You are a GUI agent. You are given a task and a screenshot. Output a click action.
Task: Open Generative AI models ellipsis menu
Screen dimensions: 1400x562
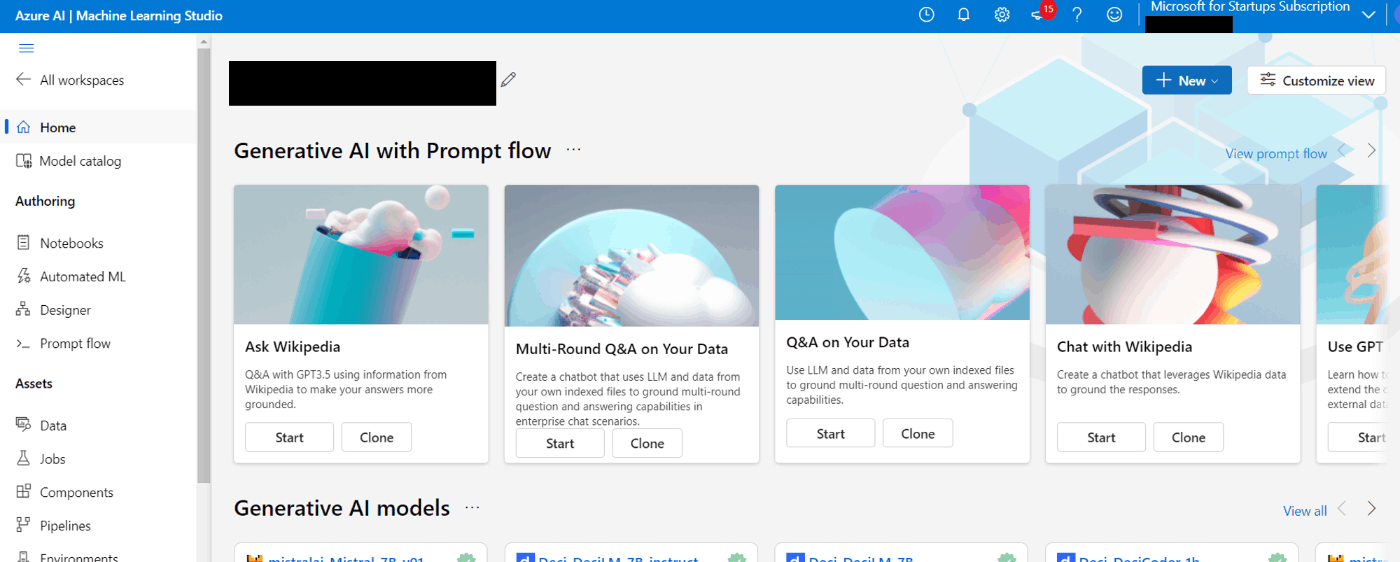(x=472, y=508)
